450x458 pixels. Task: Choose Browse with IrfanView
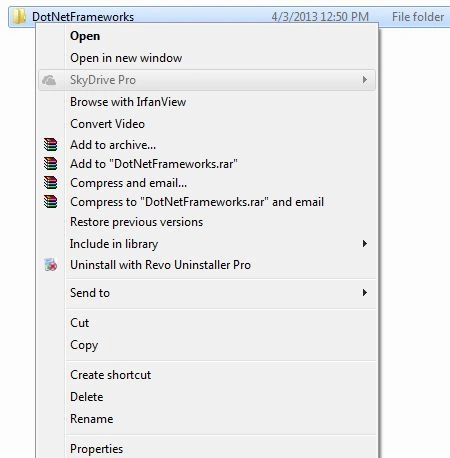[128, 102]
